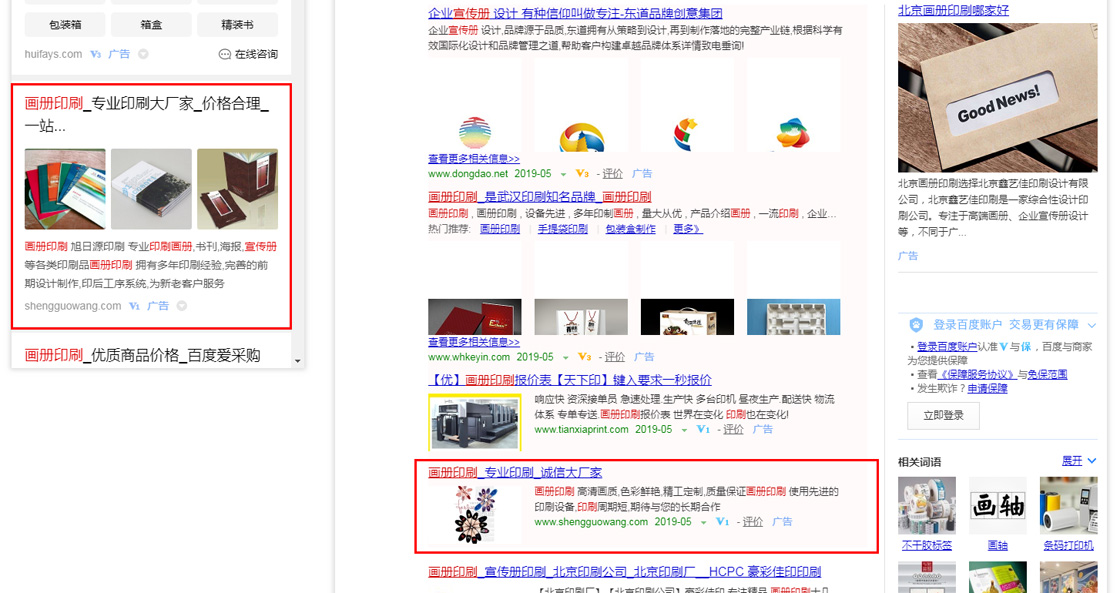Click 评价 on the www.dongdao.net row
The width and height of the screenshot is (1120, 593).
coord(612,174)
